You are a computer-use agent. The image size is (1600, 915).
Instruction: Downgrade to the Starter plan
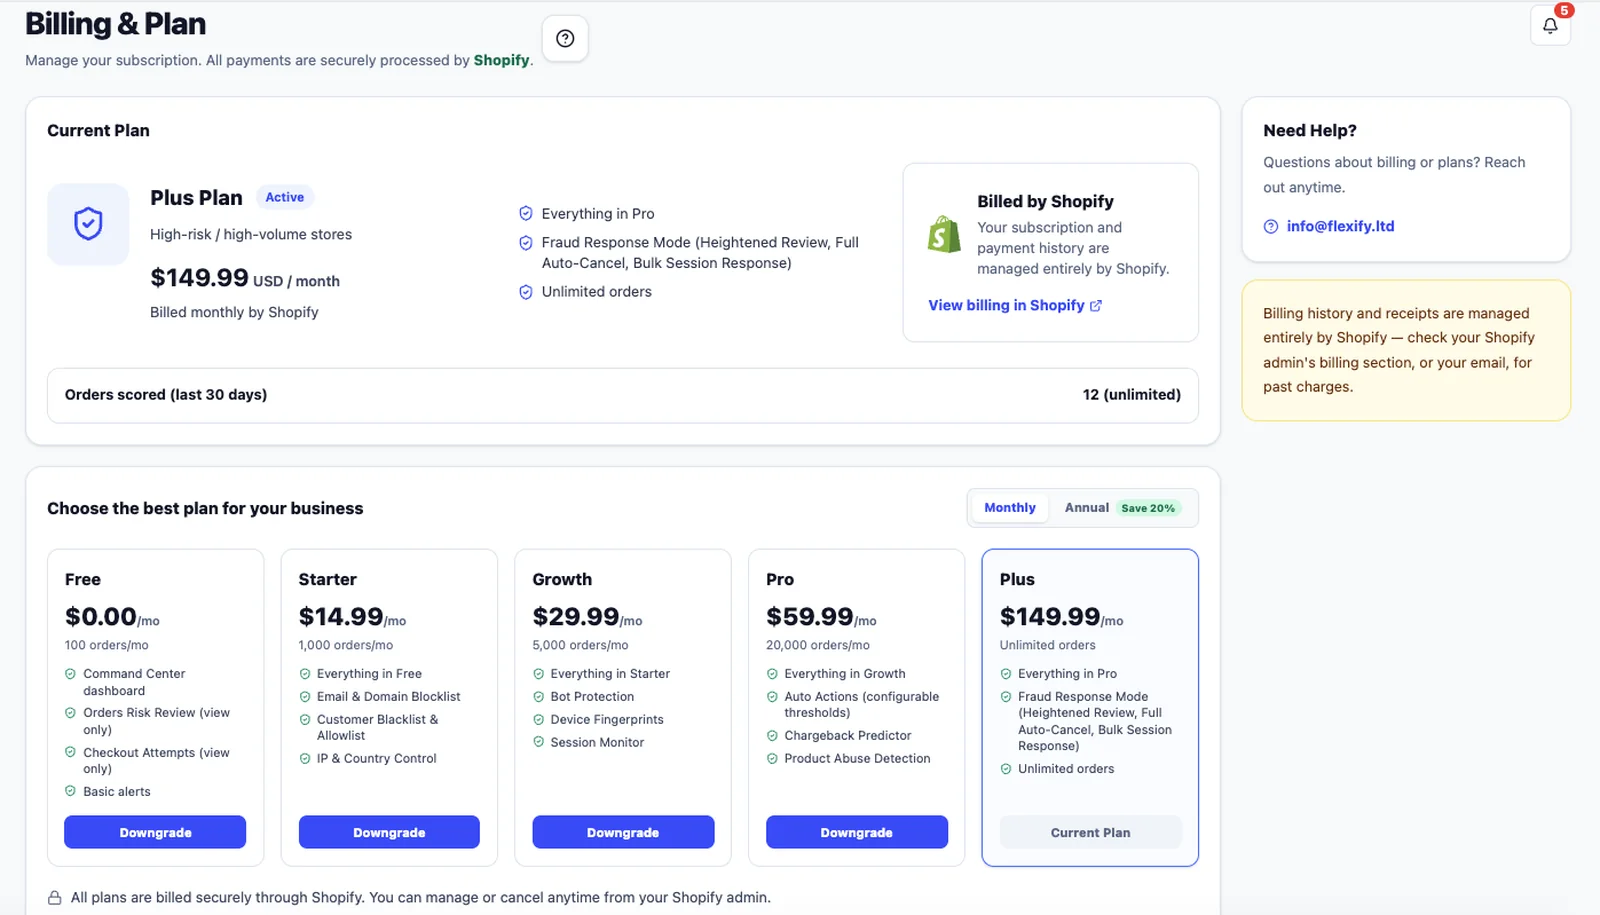[x=389, y=832]
